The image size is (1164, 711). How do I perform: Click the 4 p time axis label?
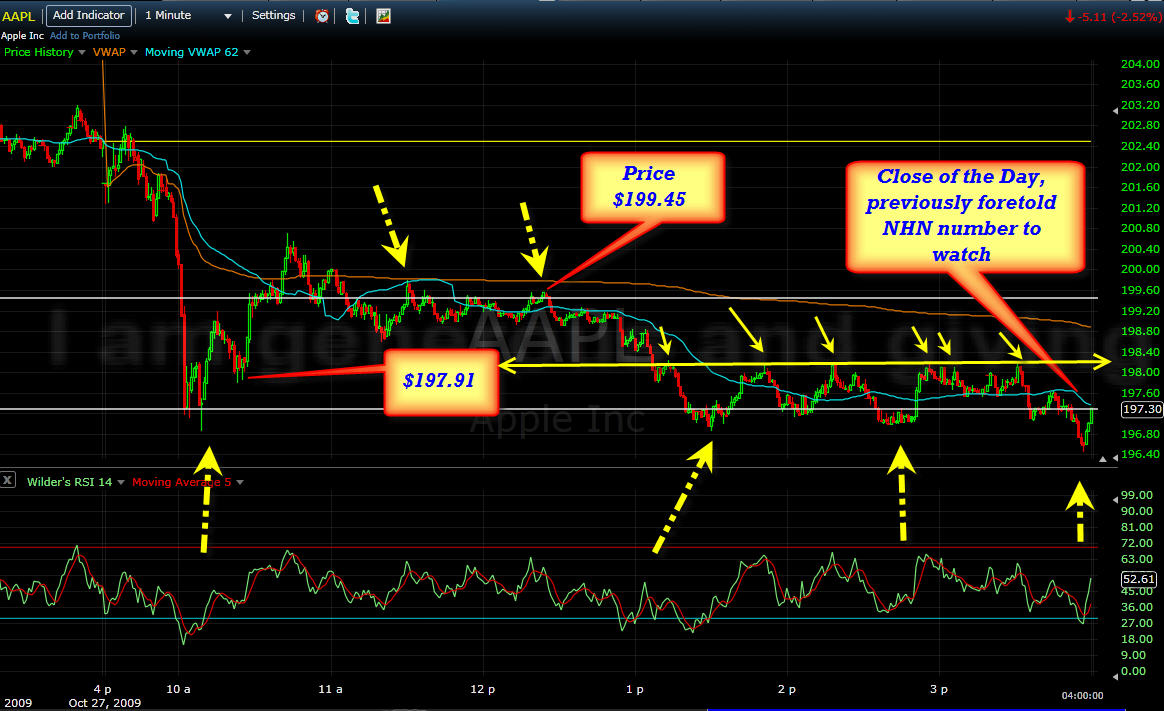102,689
